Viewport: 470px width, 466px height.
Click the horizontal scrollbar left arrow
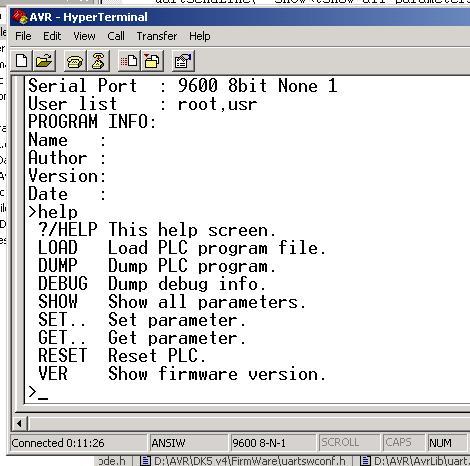point(19,424)
